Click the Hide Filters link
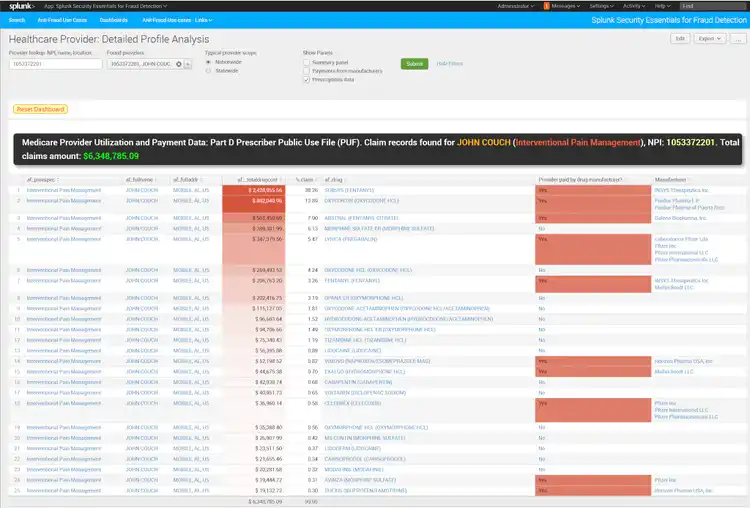 tap(449, 64)
